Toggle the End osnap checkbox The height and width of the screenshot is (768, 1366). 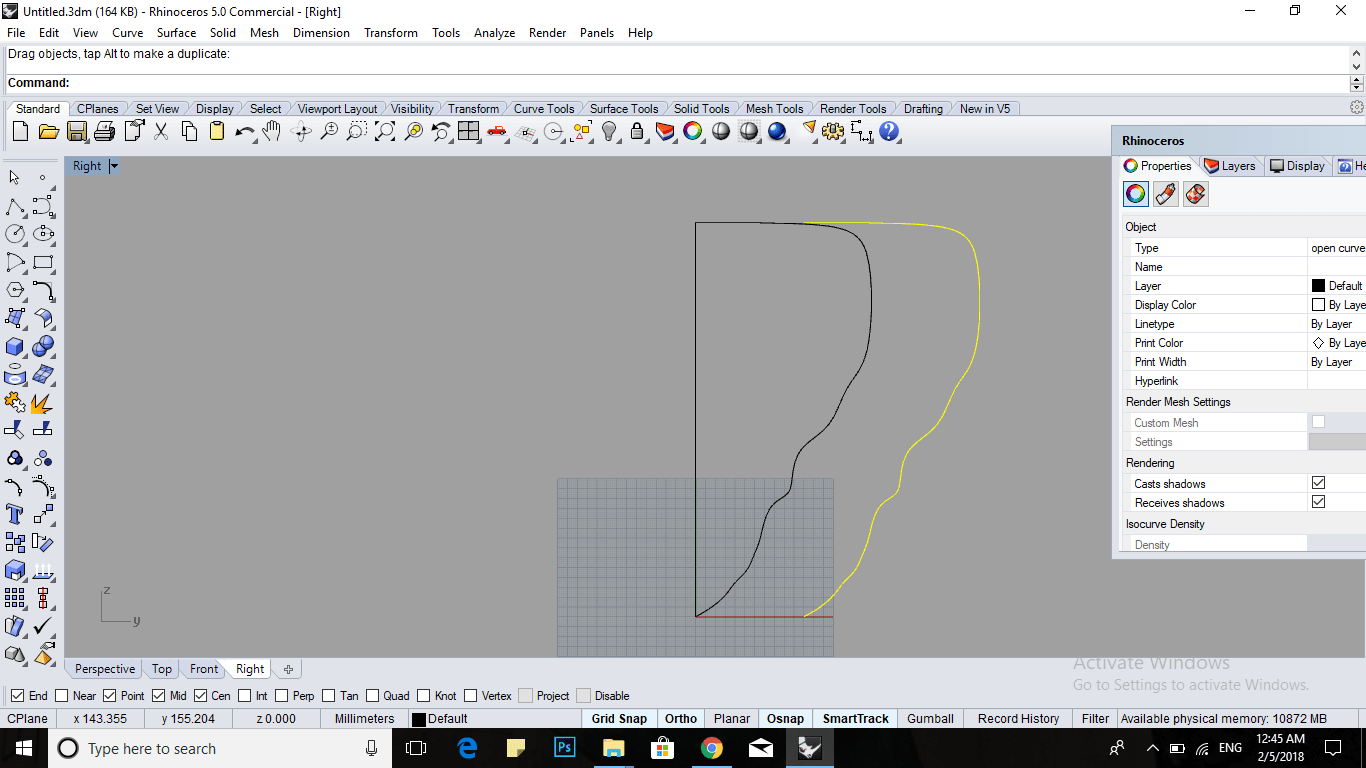tap(18, 696)
